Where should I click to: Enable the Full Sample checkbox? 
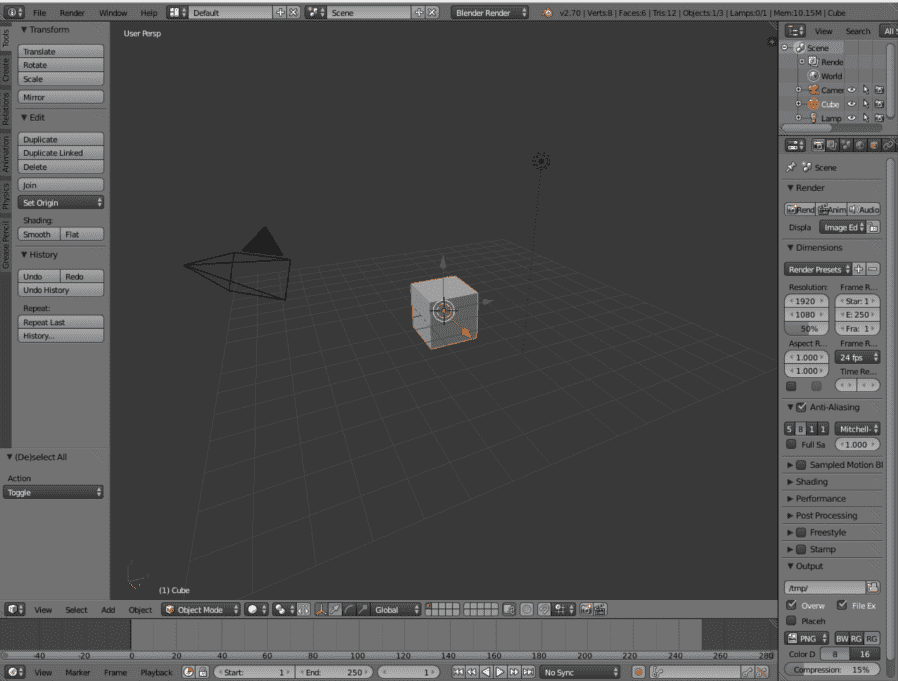coord(791,444)
